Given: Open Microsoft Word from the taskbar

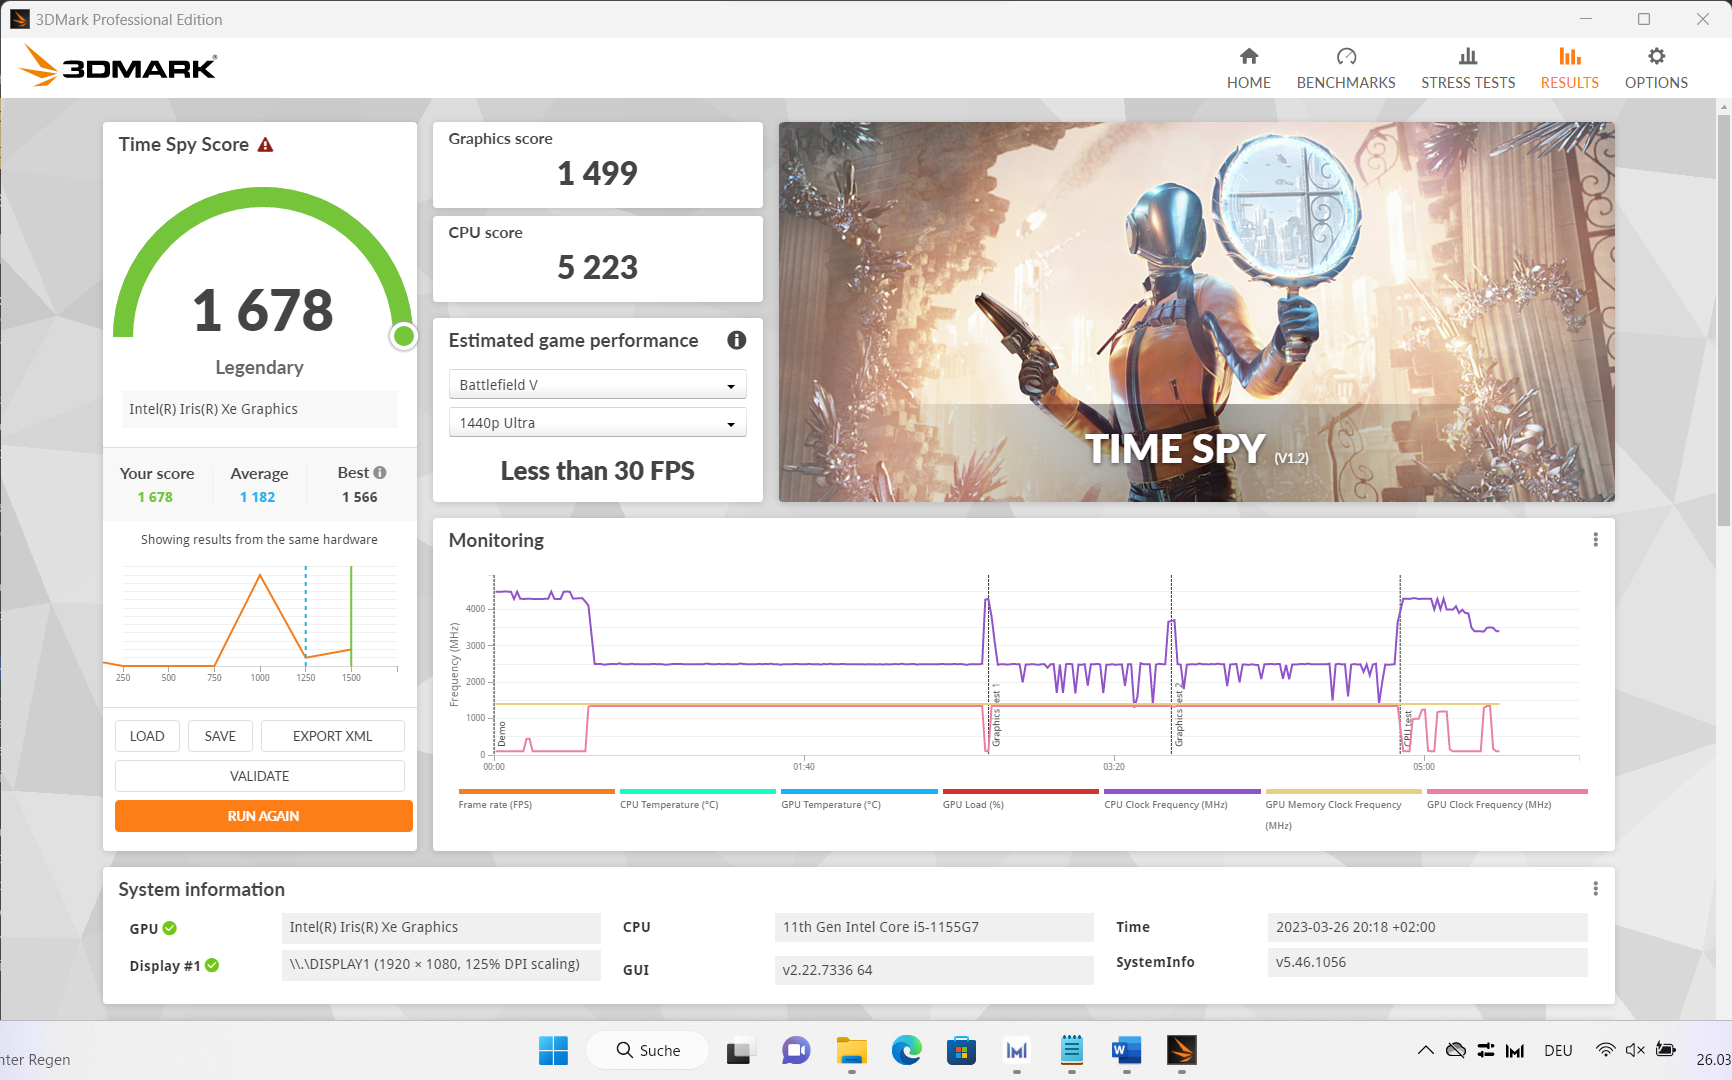Looking at the screenshot, I should tap(1126, 1050).
